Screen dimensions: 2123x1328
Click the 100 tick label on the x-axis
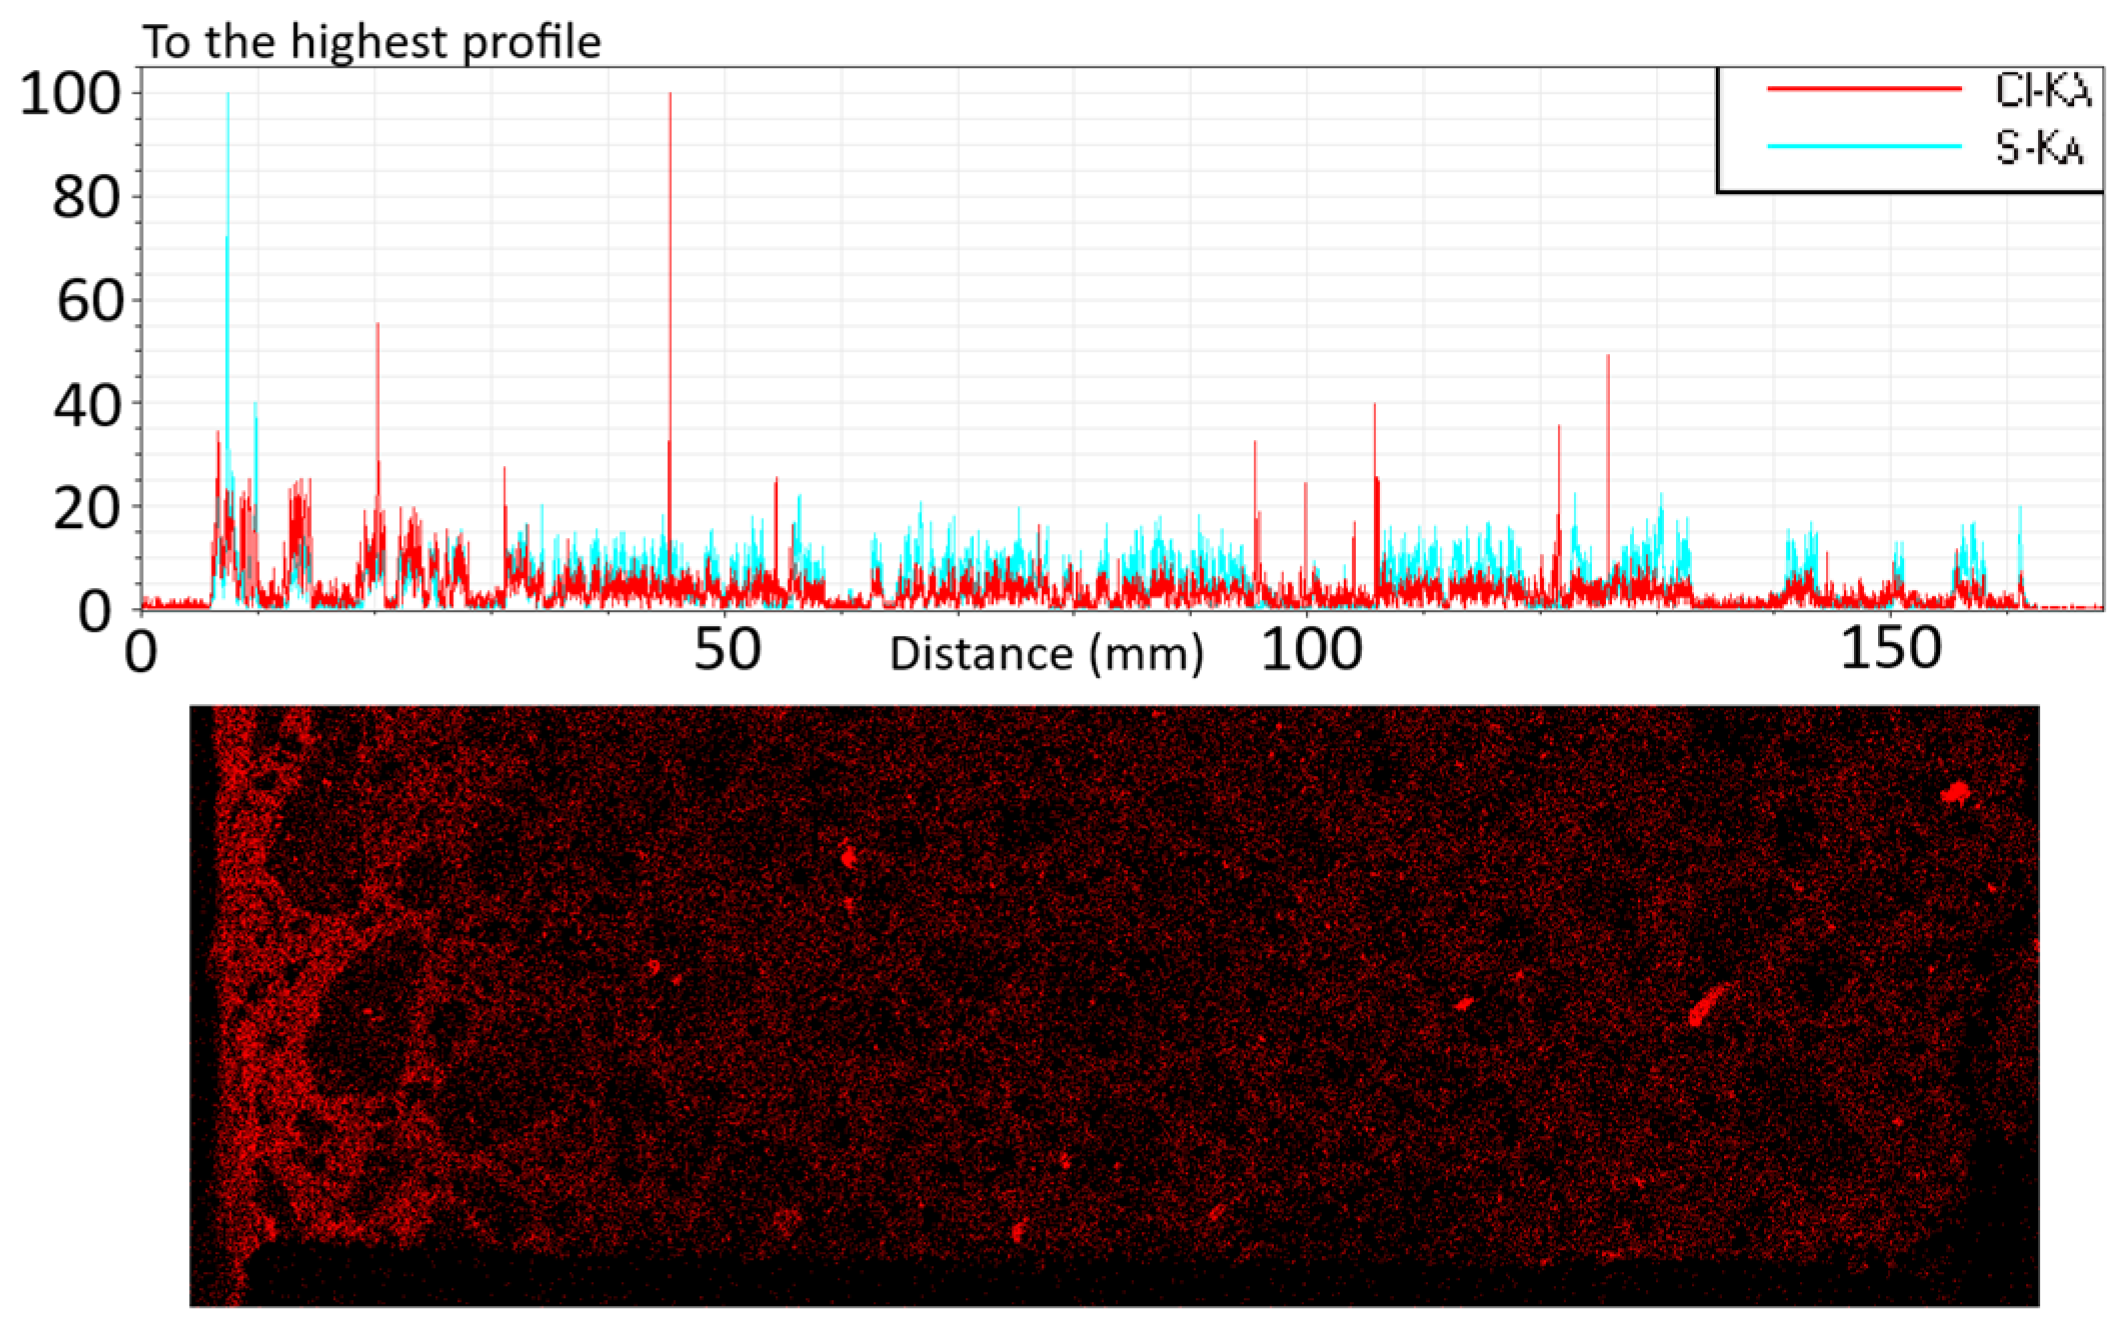(1311, 650)
